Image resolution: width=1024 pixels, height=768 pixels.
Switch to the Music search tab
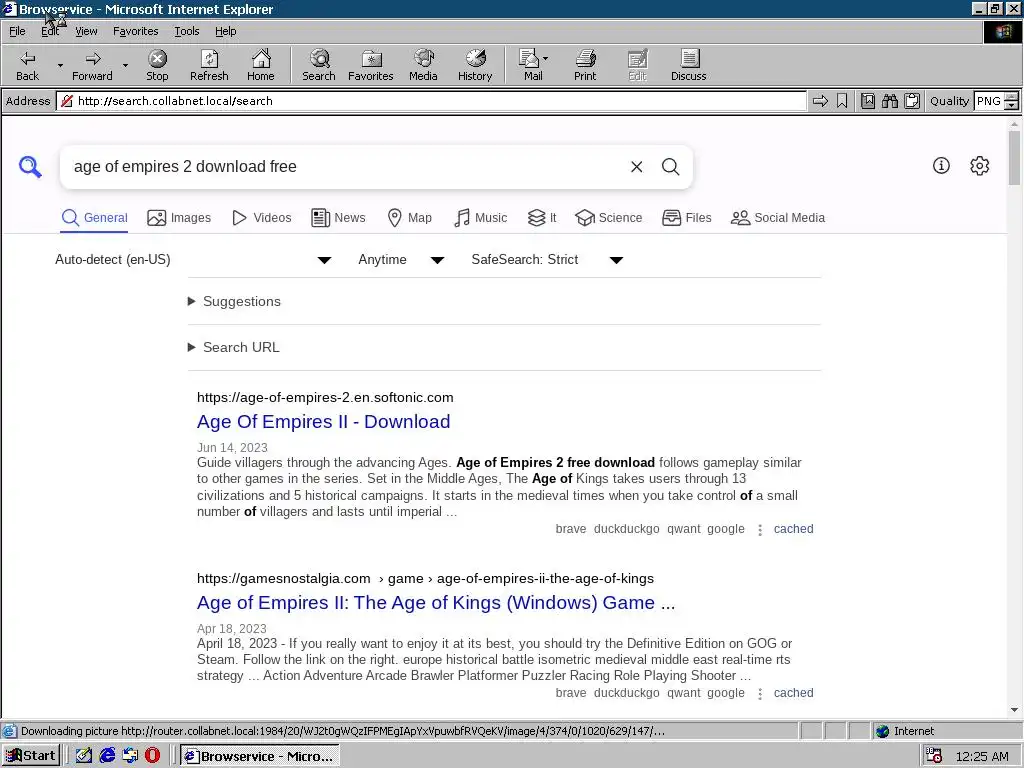pos(480,217)
